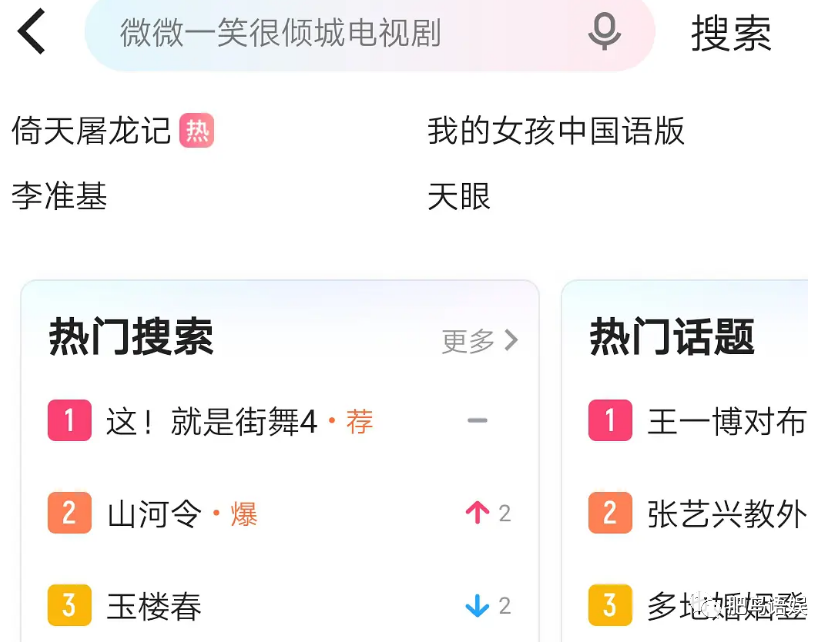The image size is (834, 642).
Task: Tap the microphone voice search icon
Action: pyautogui.click(x=604, y=32)
